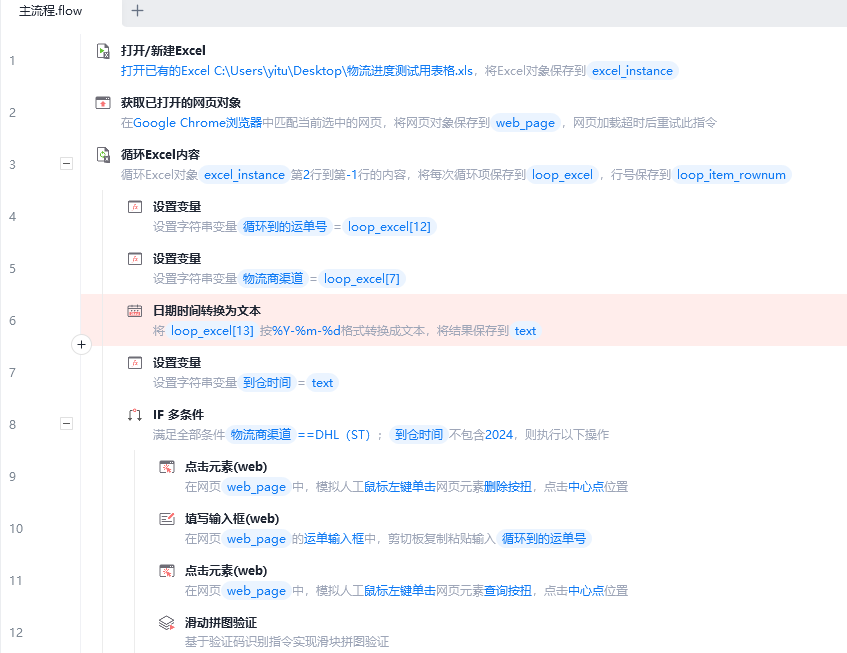This screenshot has height=653, width=847.
Task: Add a new flow tab with plus
Action: tap(137, 10)
